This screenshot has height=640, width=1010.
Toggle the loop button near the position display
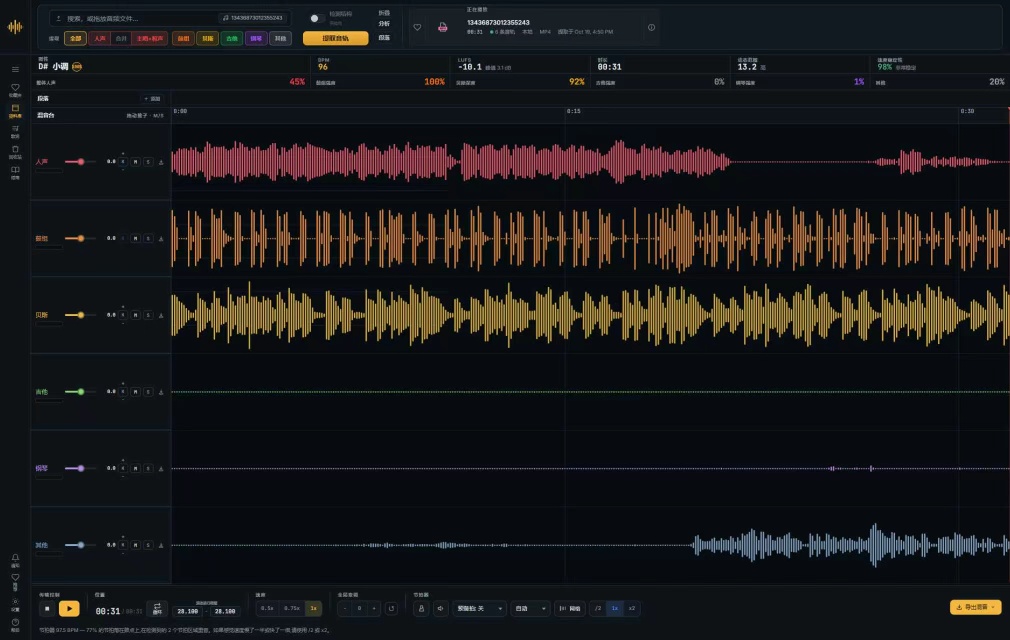(157, 608)
